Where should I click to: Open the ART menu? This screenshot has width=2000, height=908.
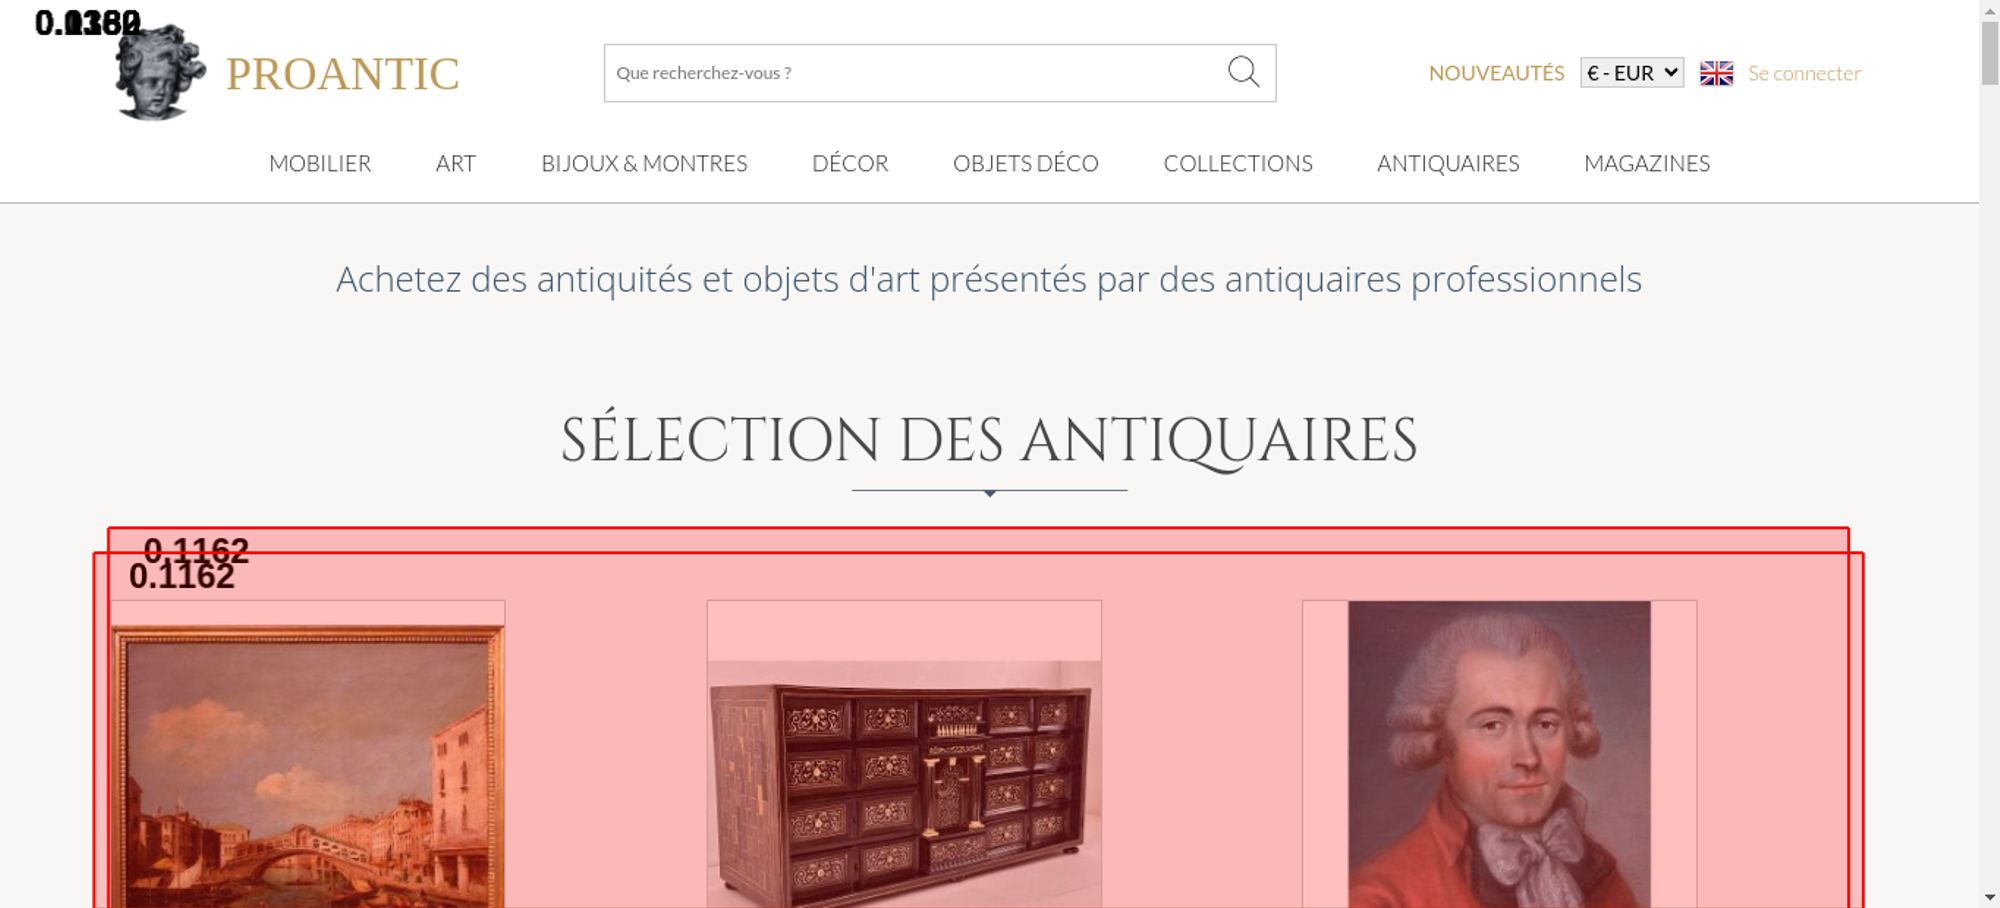[456, 163]
